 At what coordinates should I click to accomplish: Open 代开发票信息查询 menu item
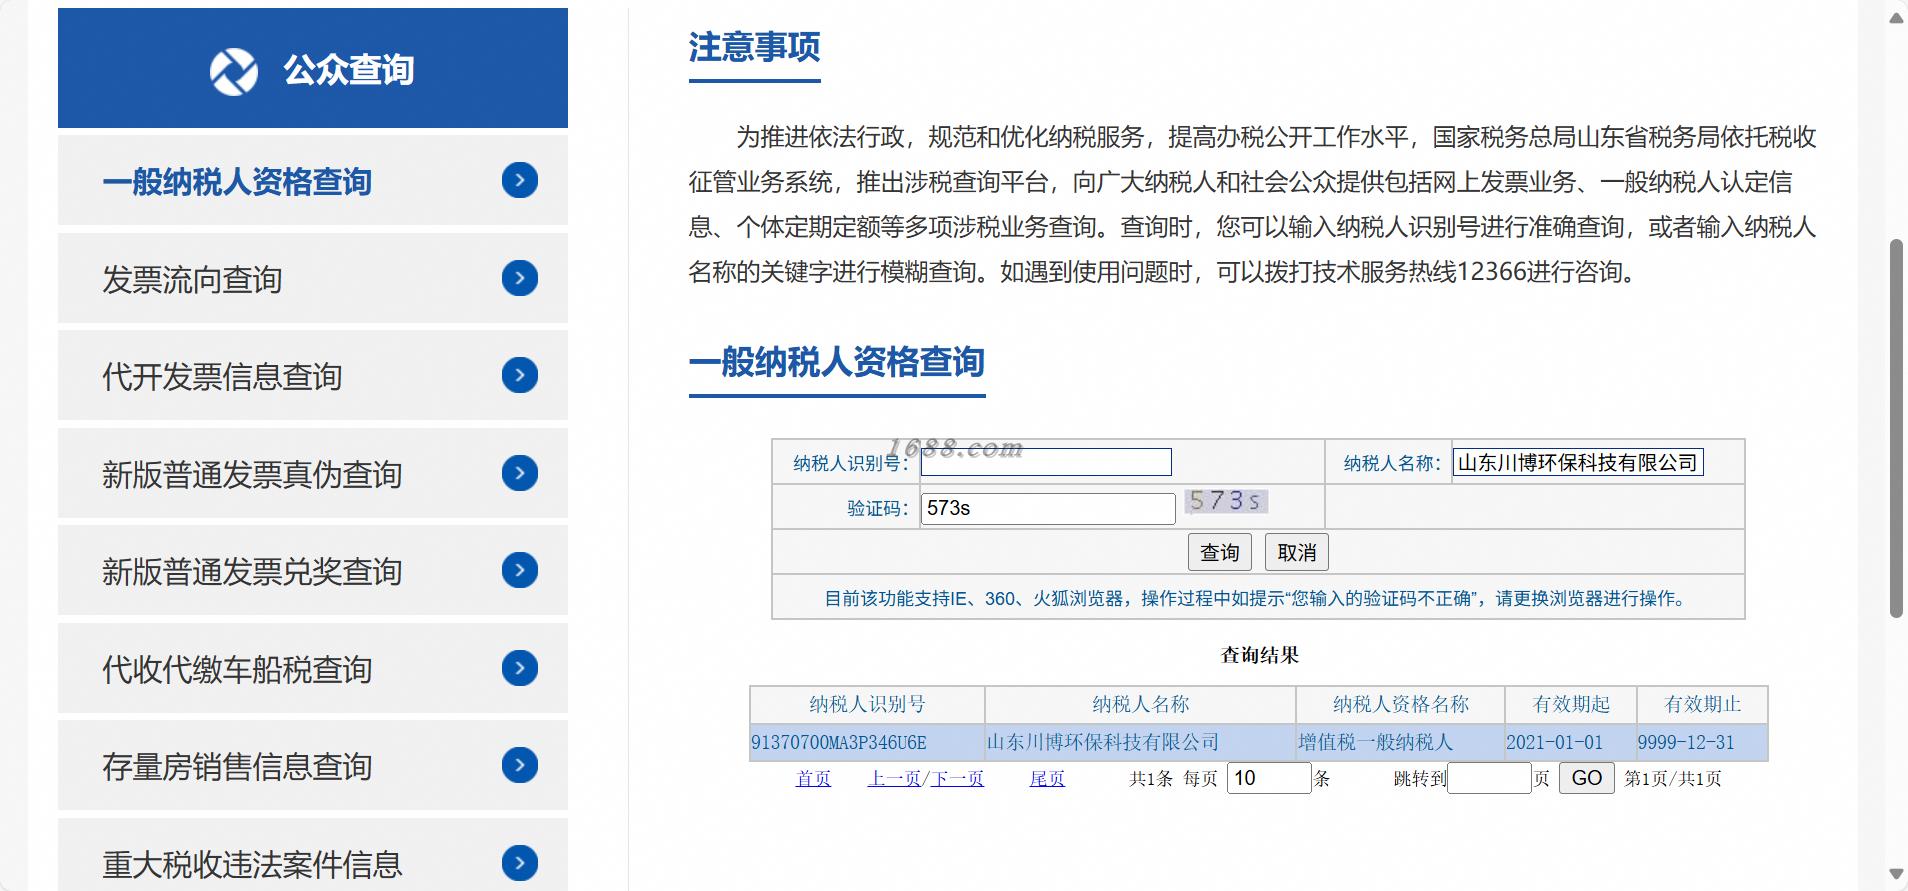tap(313, 375)
